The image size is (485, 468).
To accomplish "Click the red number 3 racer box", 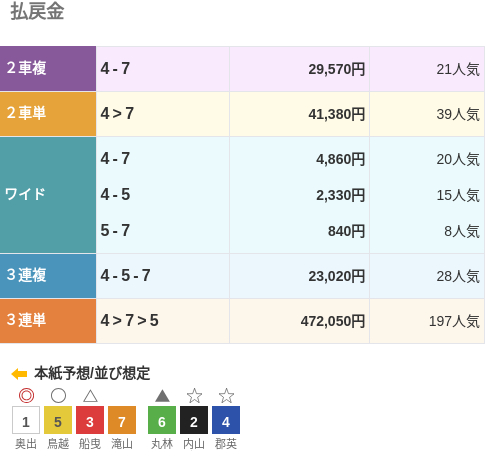I will point(90,420).
